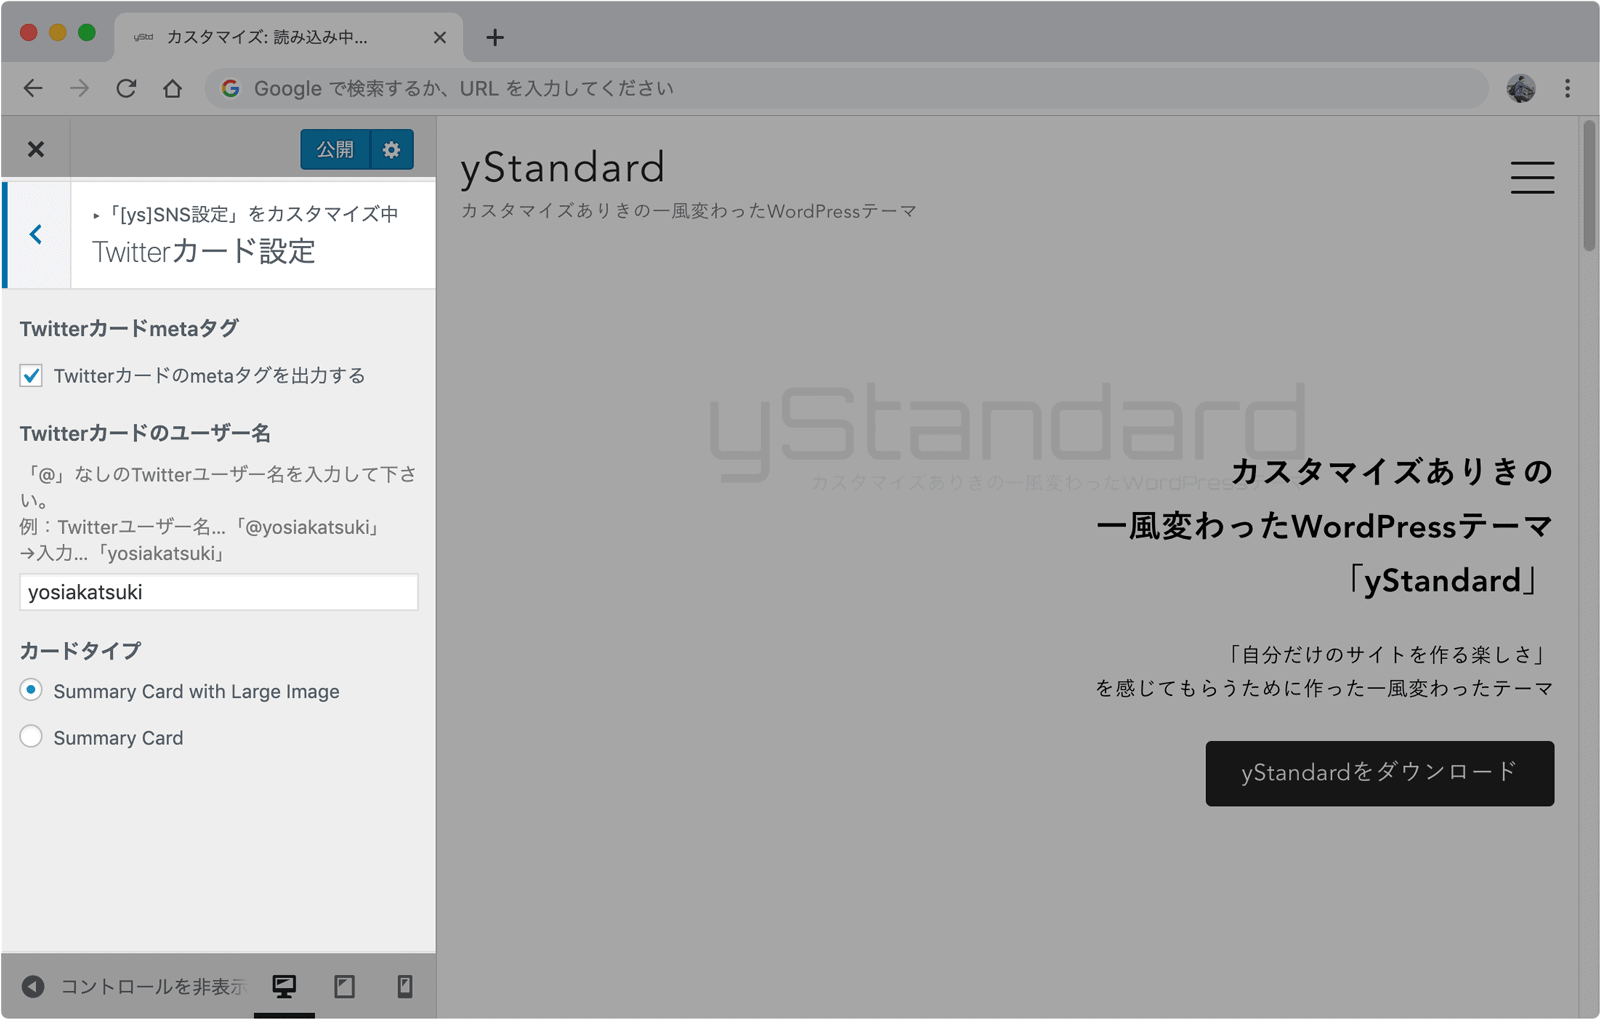The image size is (1600, 1019).
Task: Click the 公開 publish button
Action: click(335, 149)
